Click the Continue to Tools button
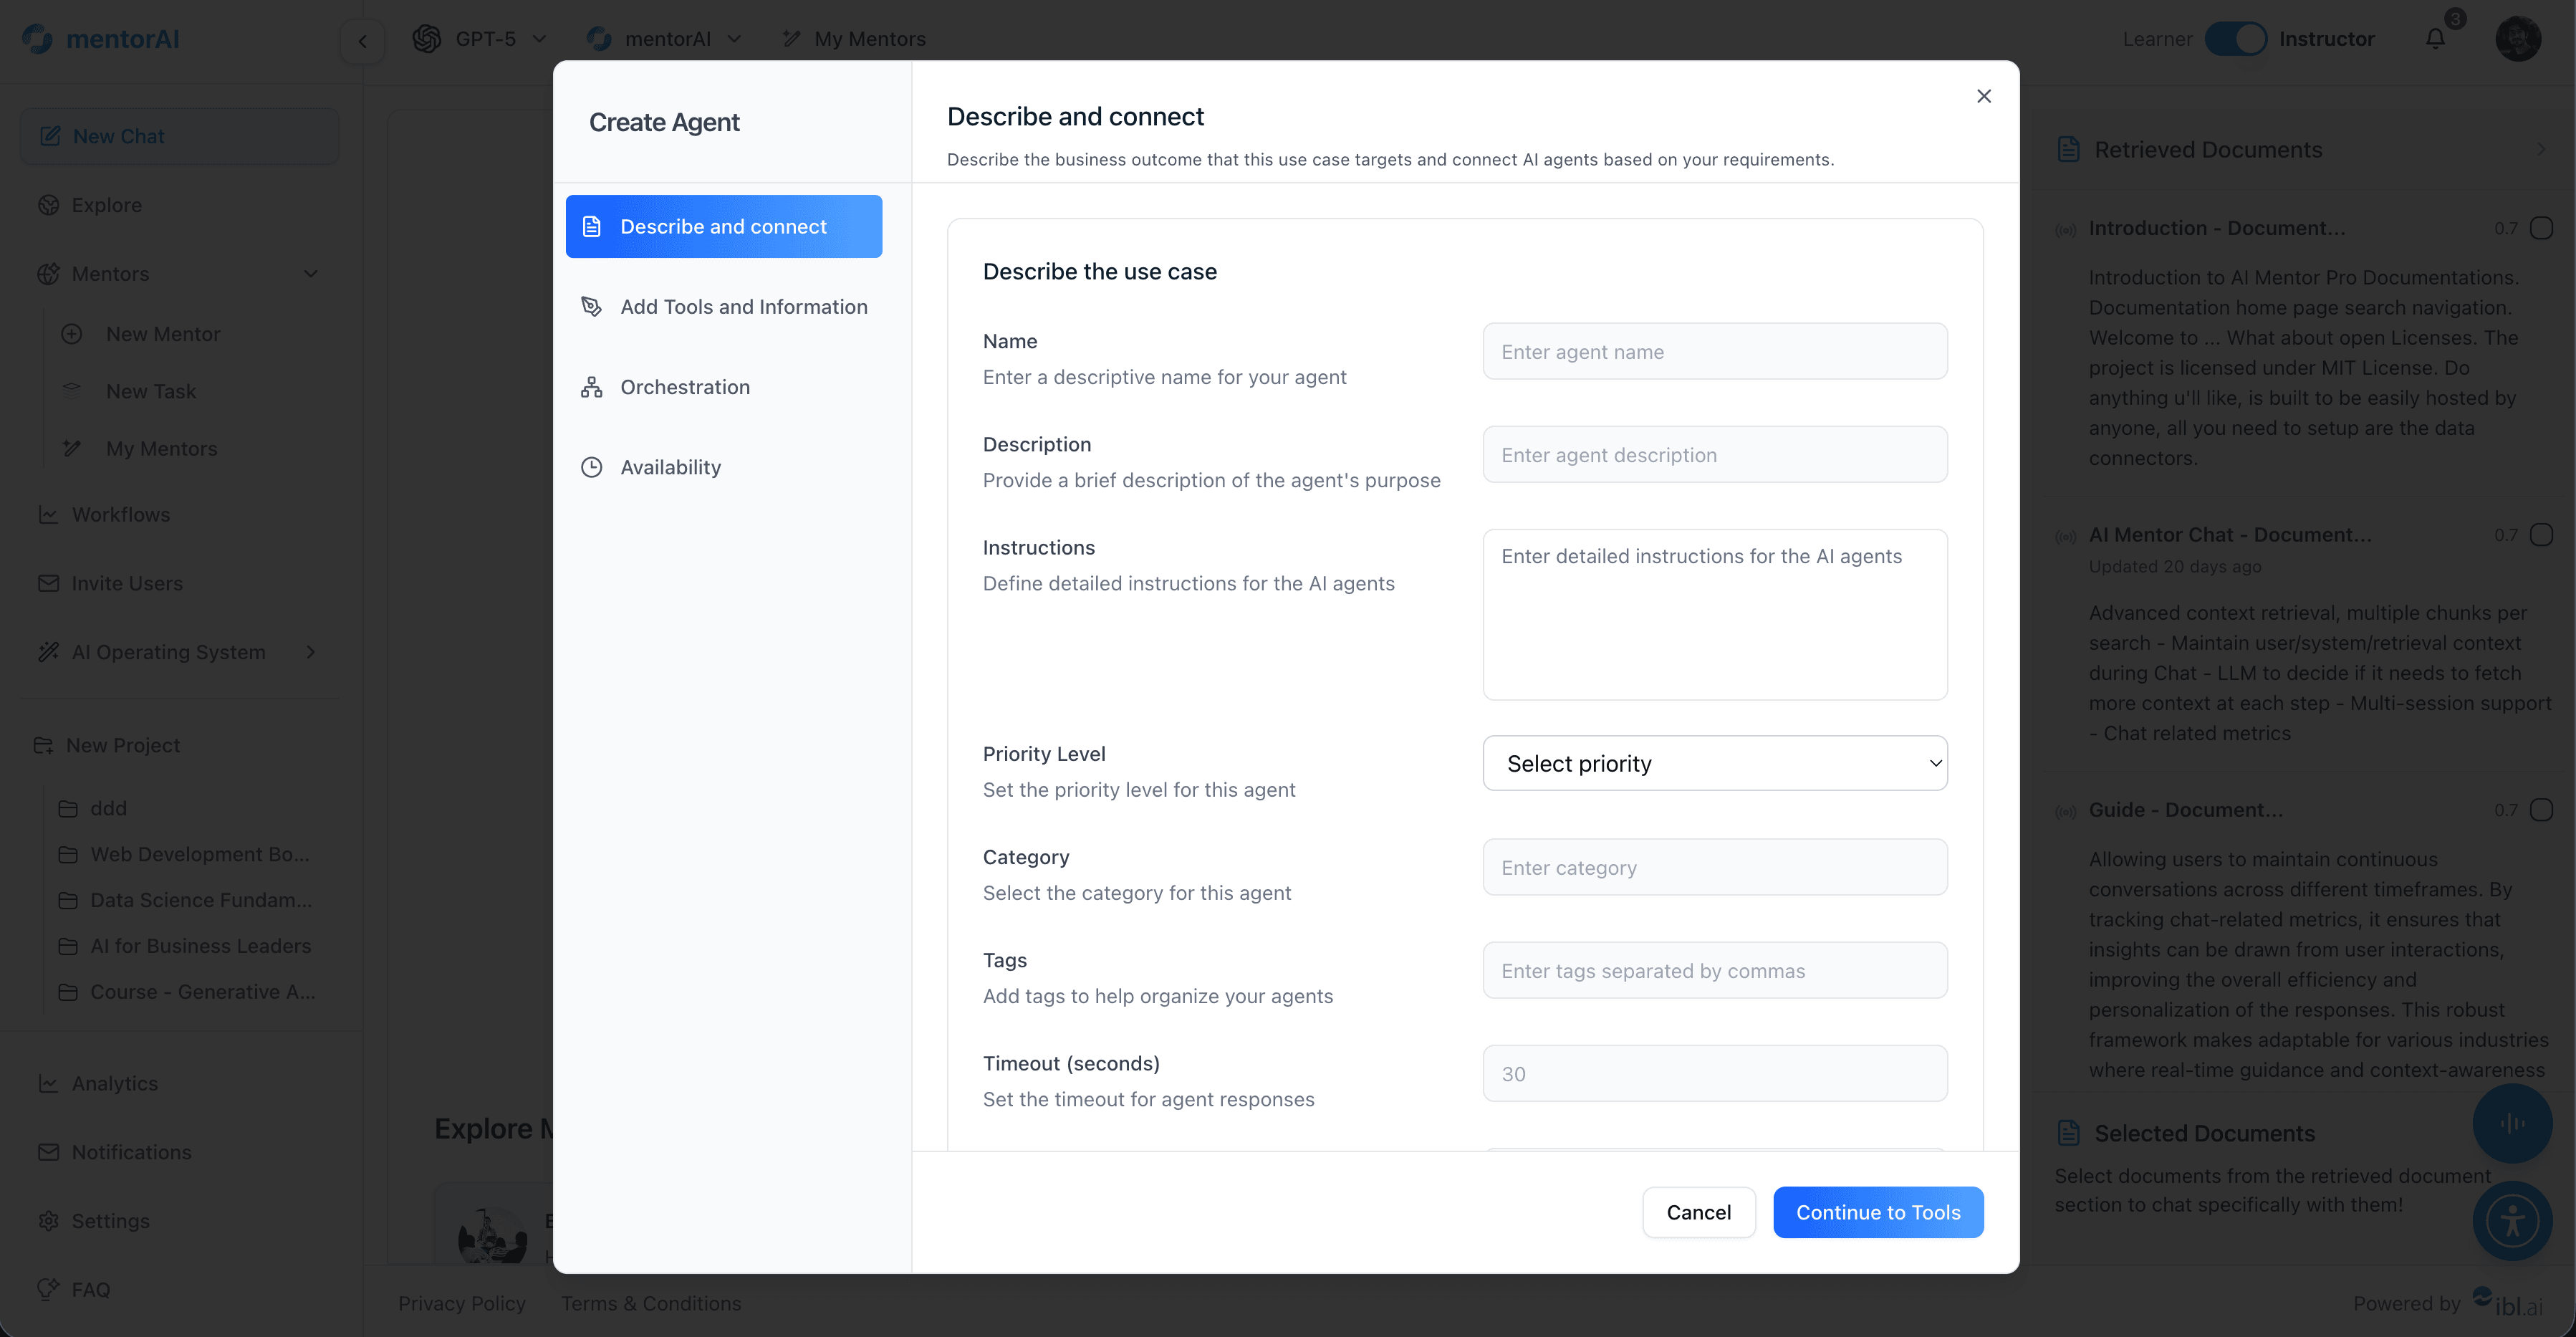This screenshot has width=2576, height=1337. (x=1877, y=1212)
